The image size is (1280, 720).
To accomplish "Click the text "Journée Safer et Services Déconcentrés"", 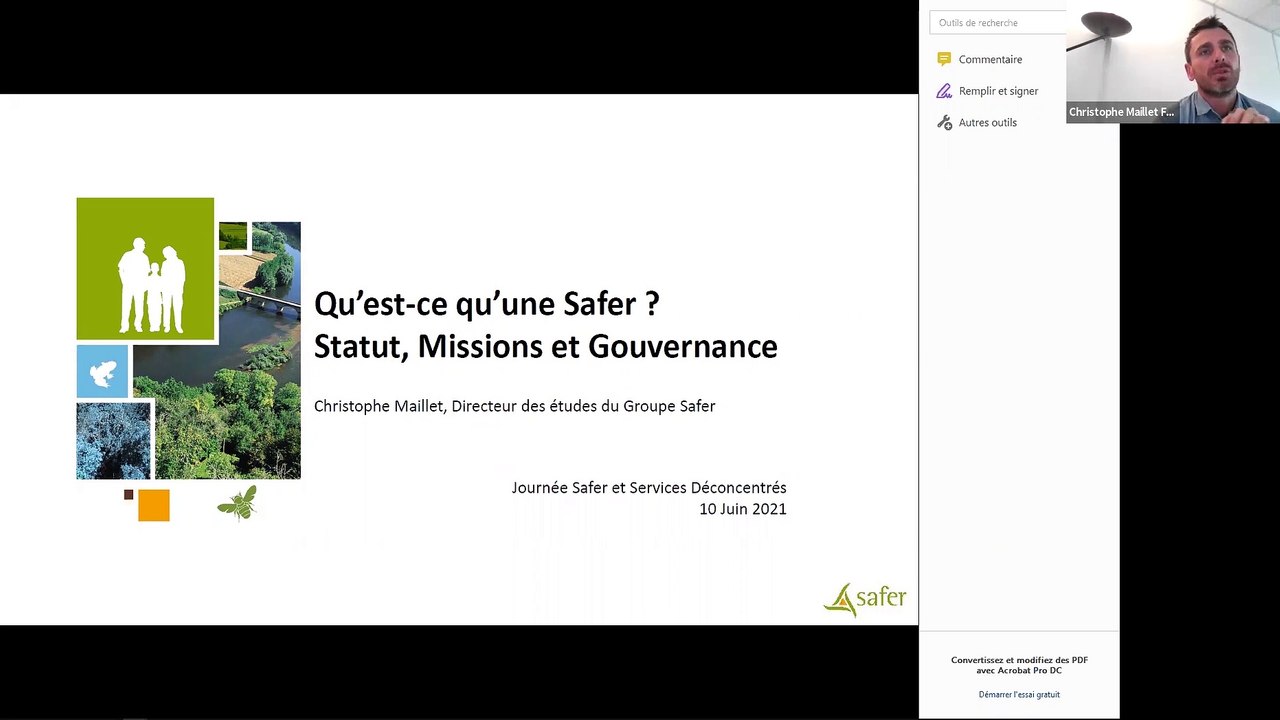I will pos(649,488).
